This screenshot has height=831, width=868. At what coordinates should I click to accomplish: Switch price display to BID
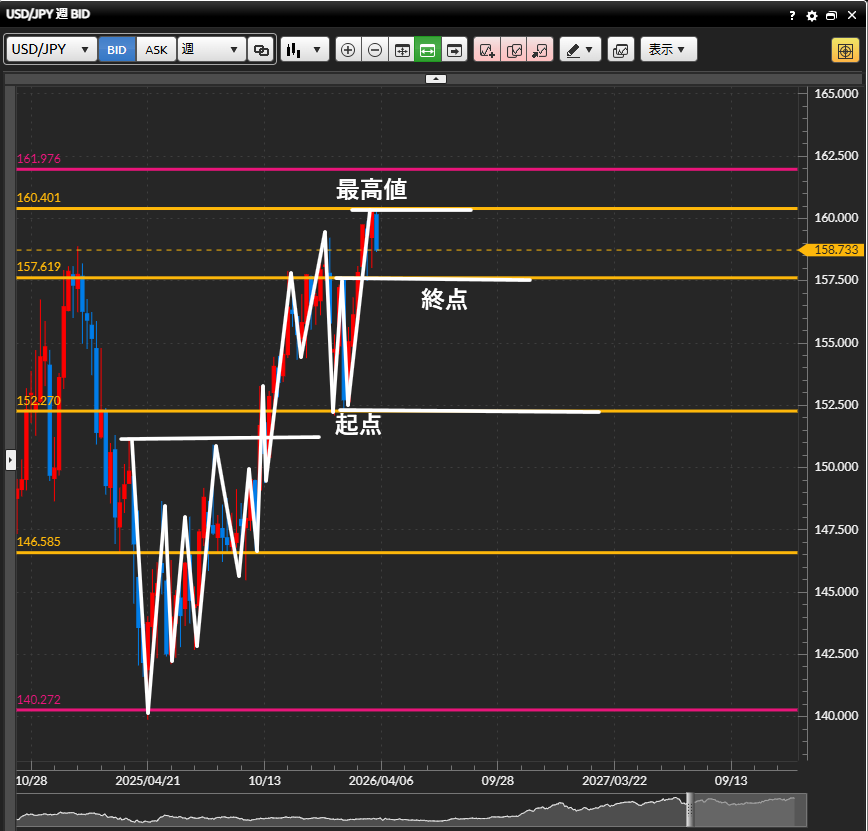coord(117,50)
